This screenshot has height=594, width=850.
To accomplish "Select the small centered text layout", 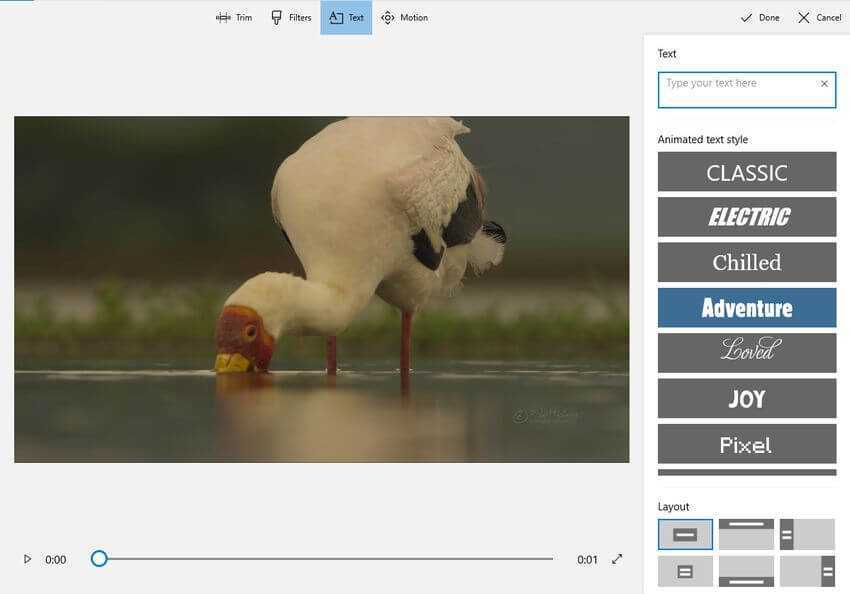I will pos(685,571).
